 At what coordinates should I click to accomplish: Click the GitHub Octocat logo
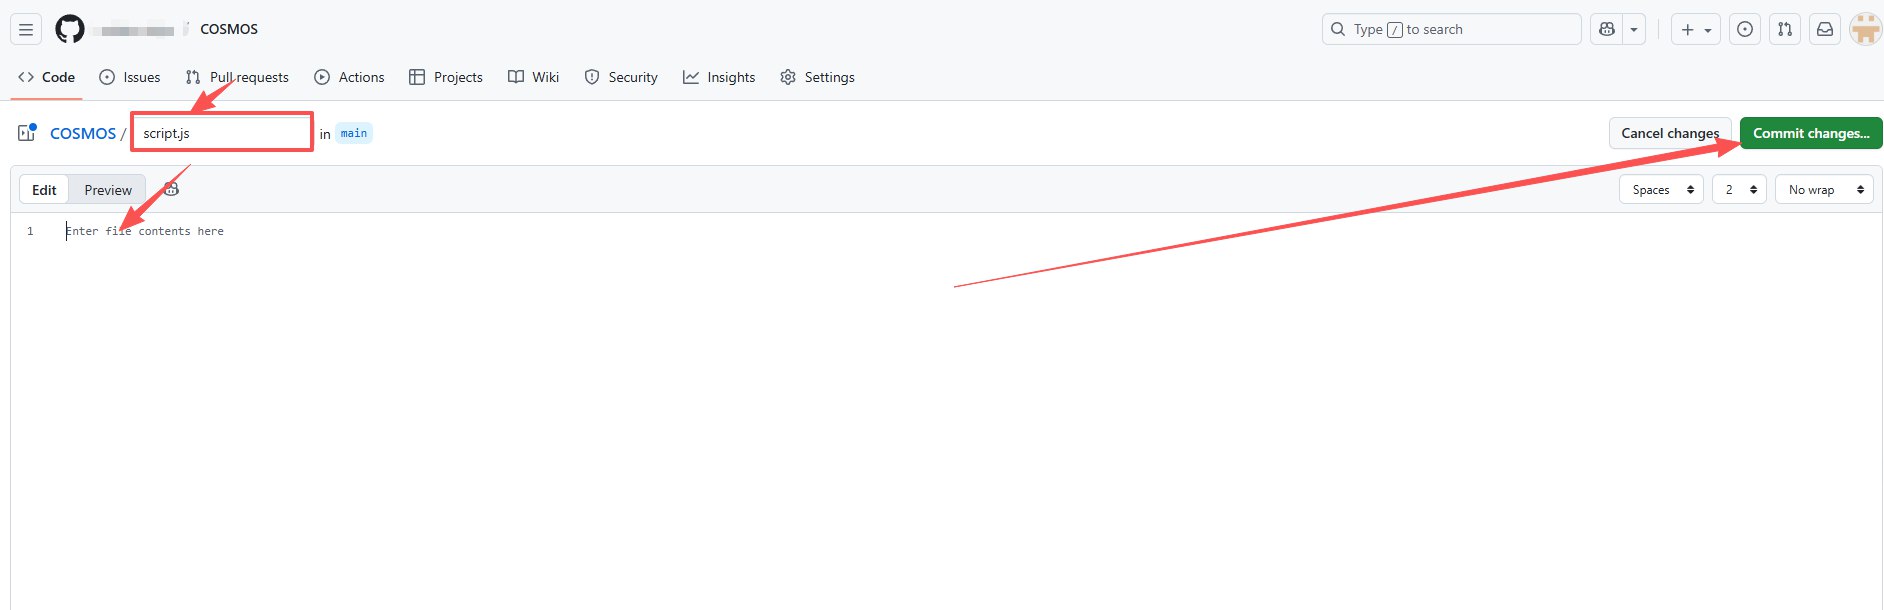click(70, 29)
